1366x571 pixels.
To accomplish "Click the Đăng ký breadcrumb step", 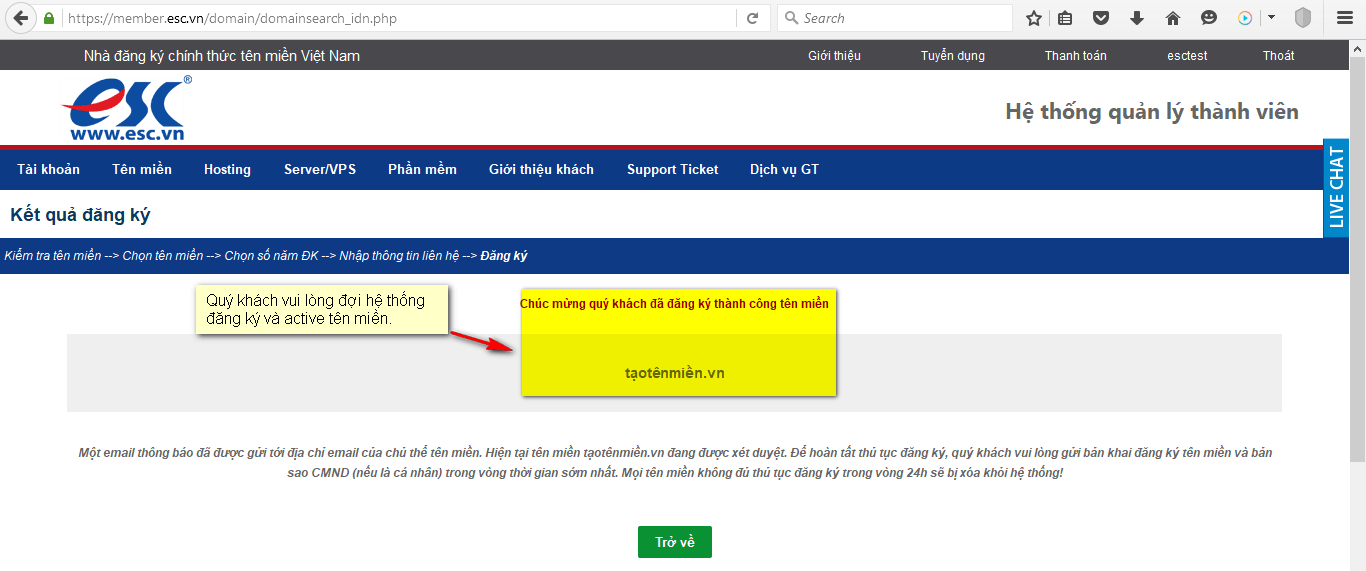I will click(x=504, y=256).
